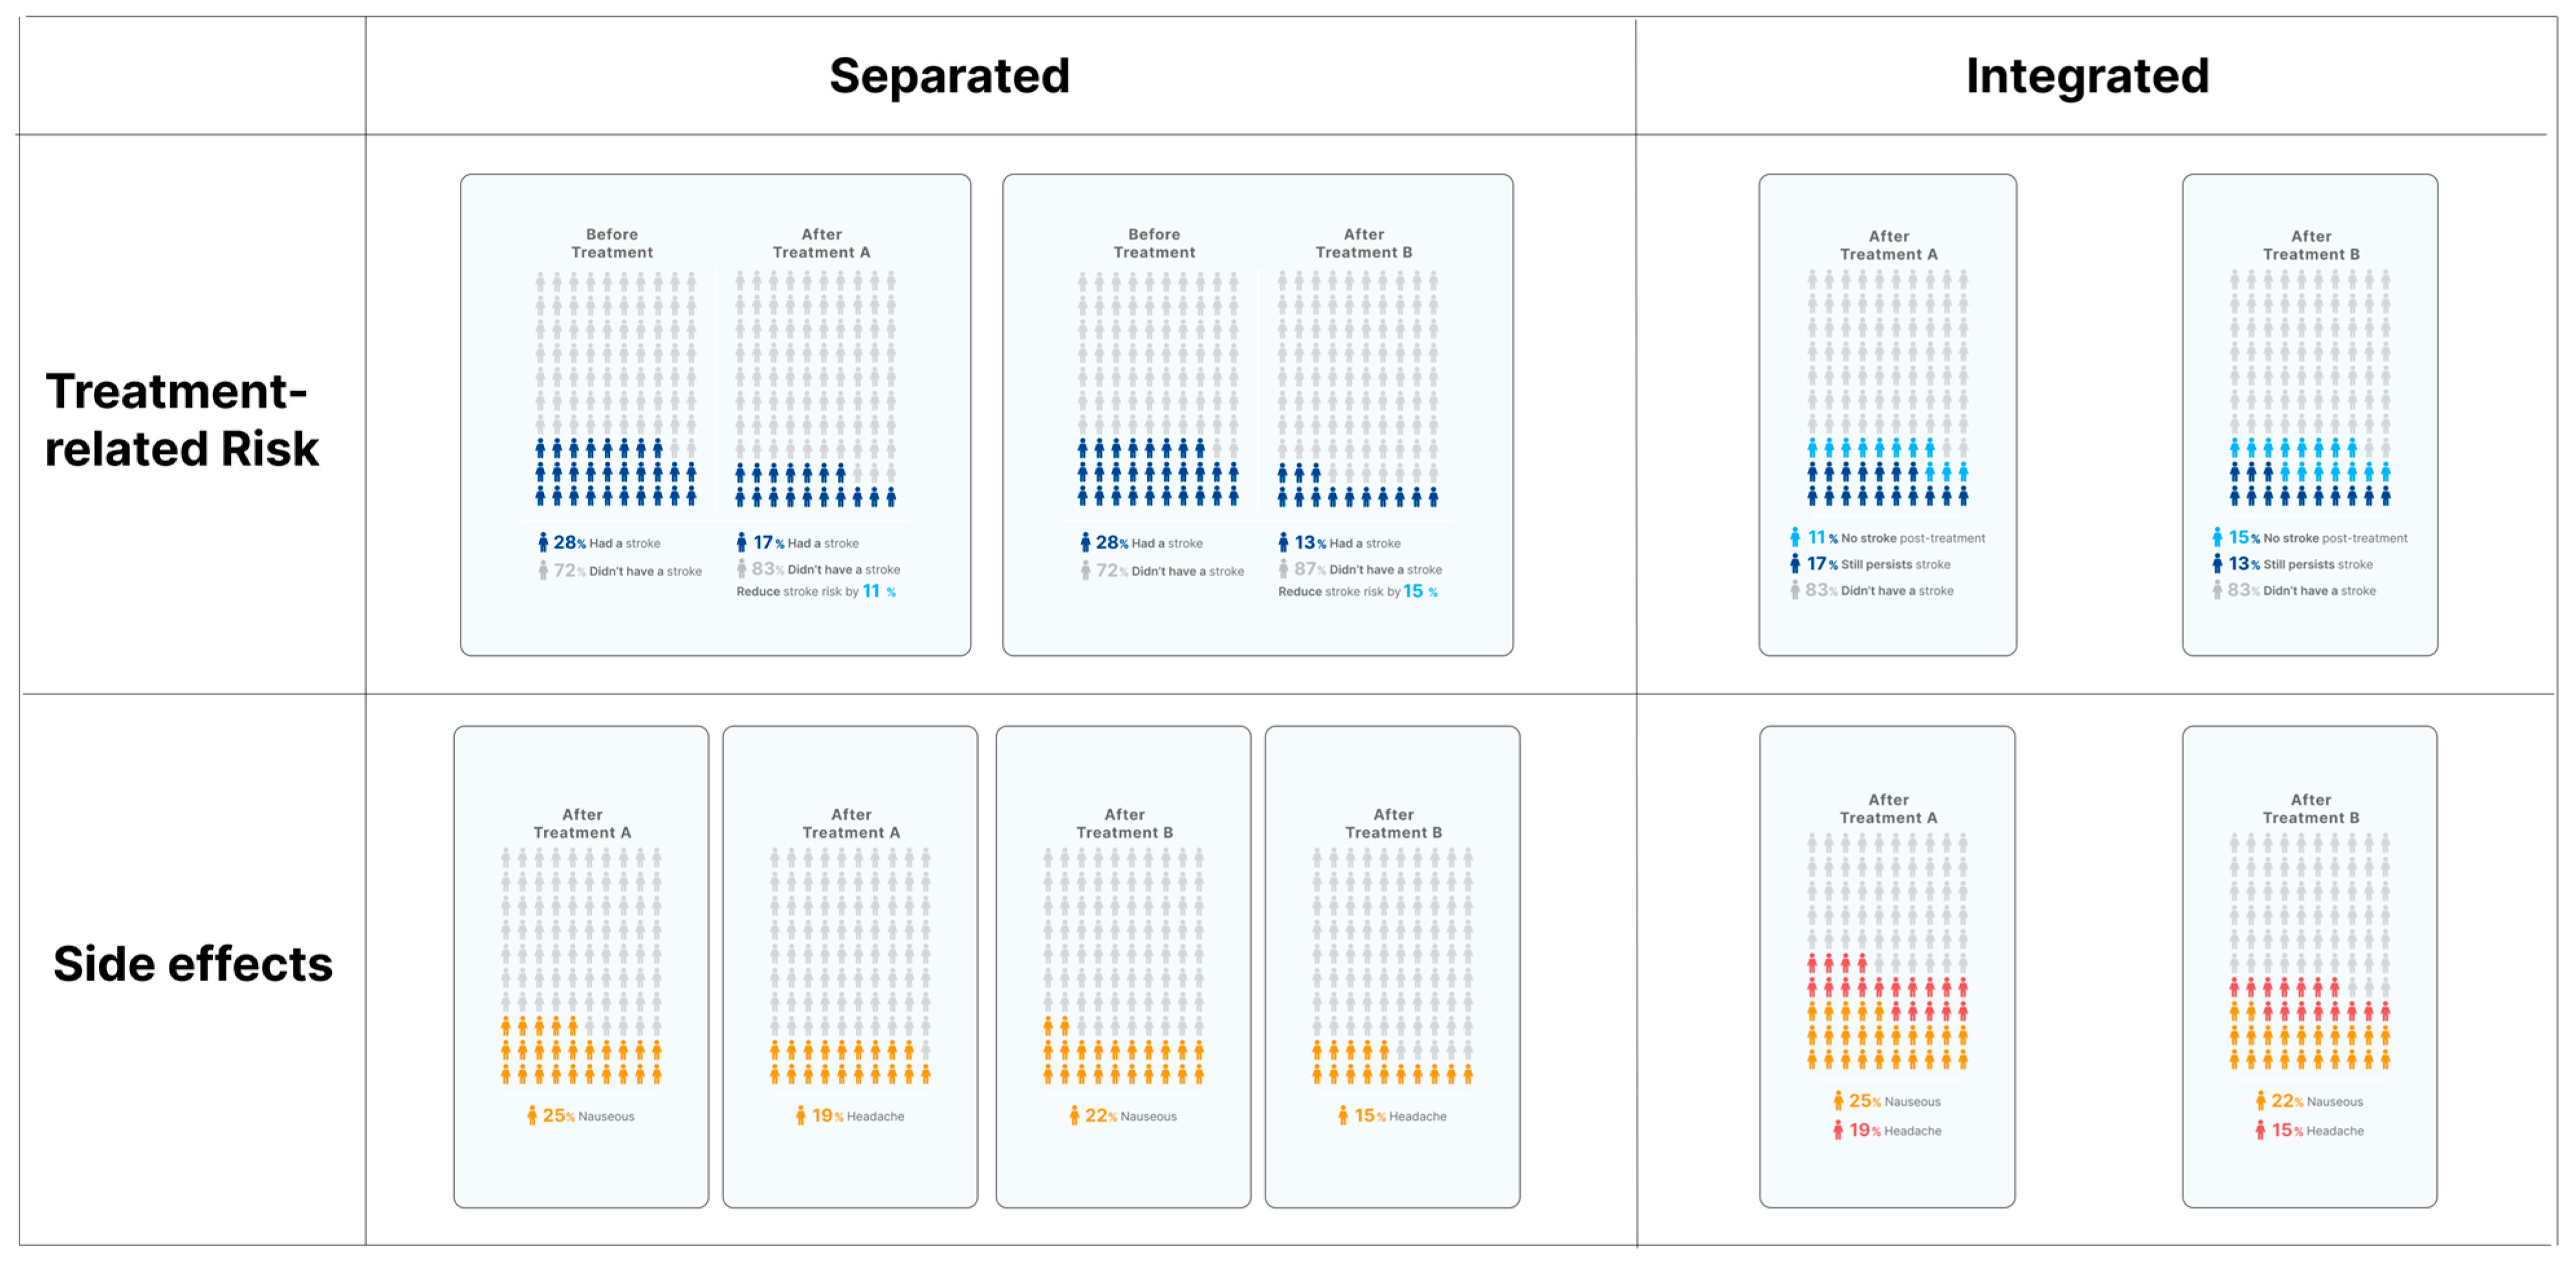Click the icon beside "13% Still persists stroke"

2217,564
